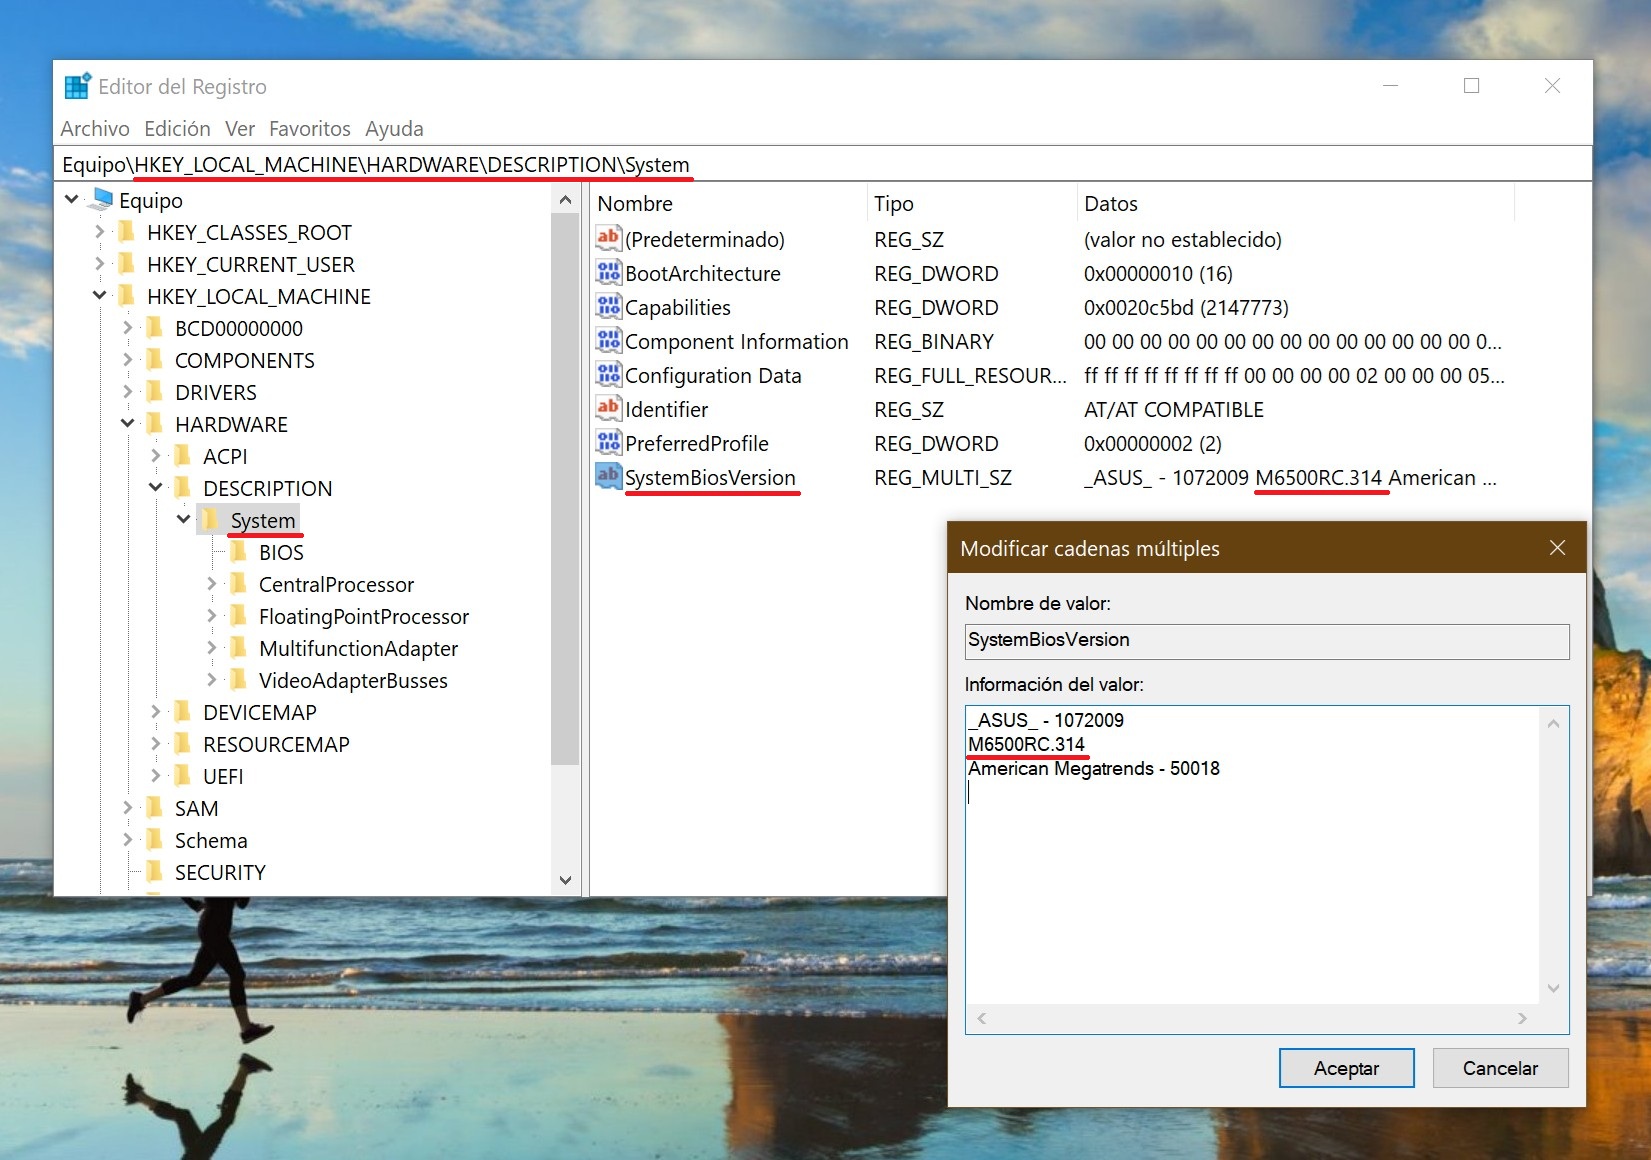Click the Identifier string value icon
This screenshot has height=1160, width=1651.
point(608,408)
